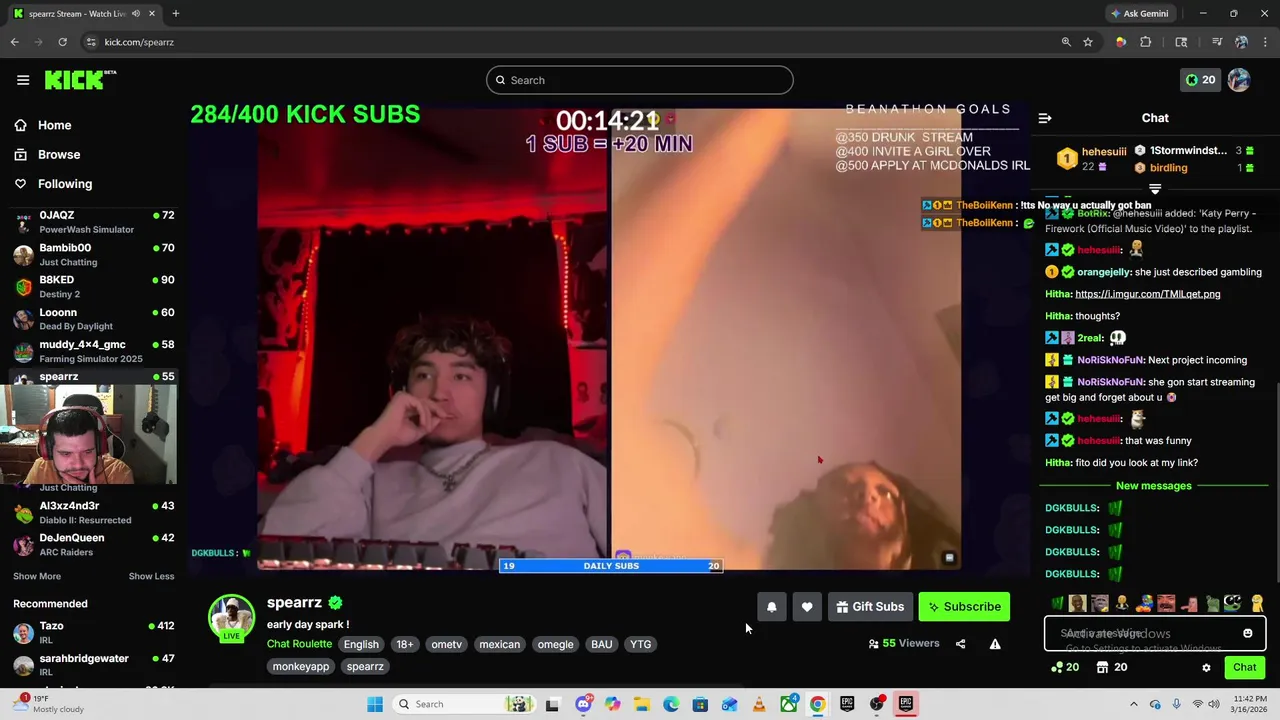Open the DeJenQueen ARC Raiders channel

pos(93,544)
